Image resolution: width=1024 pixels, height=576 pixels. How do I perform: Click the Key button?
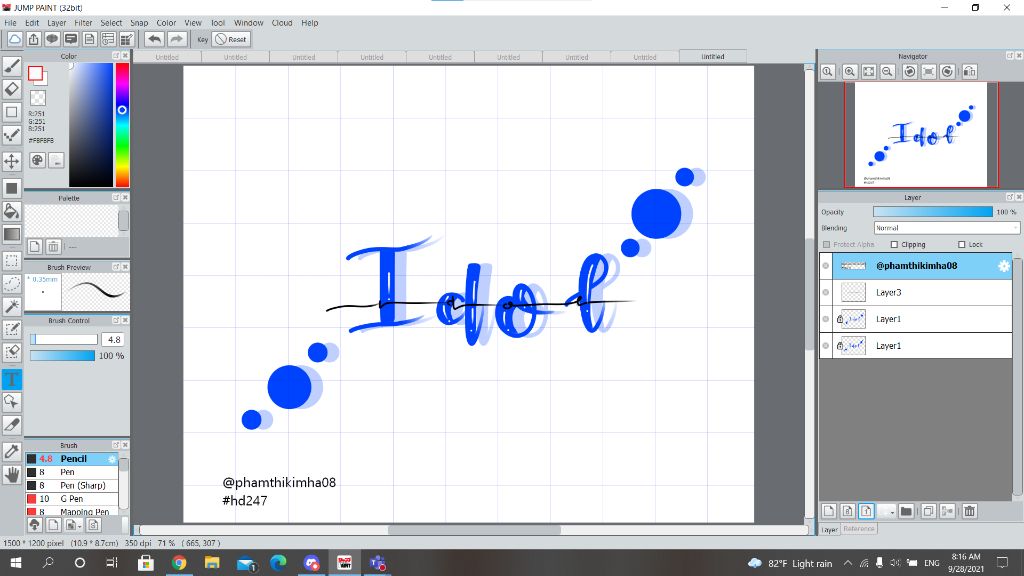coord(202,39)
